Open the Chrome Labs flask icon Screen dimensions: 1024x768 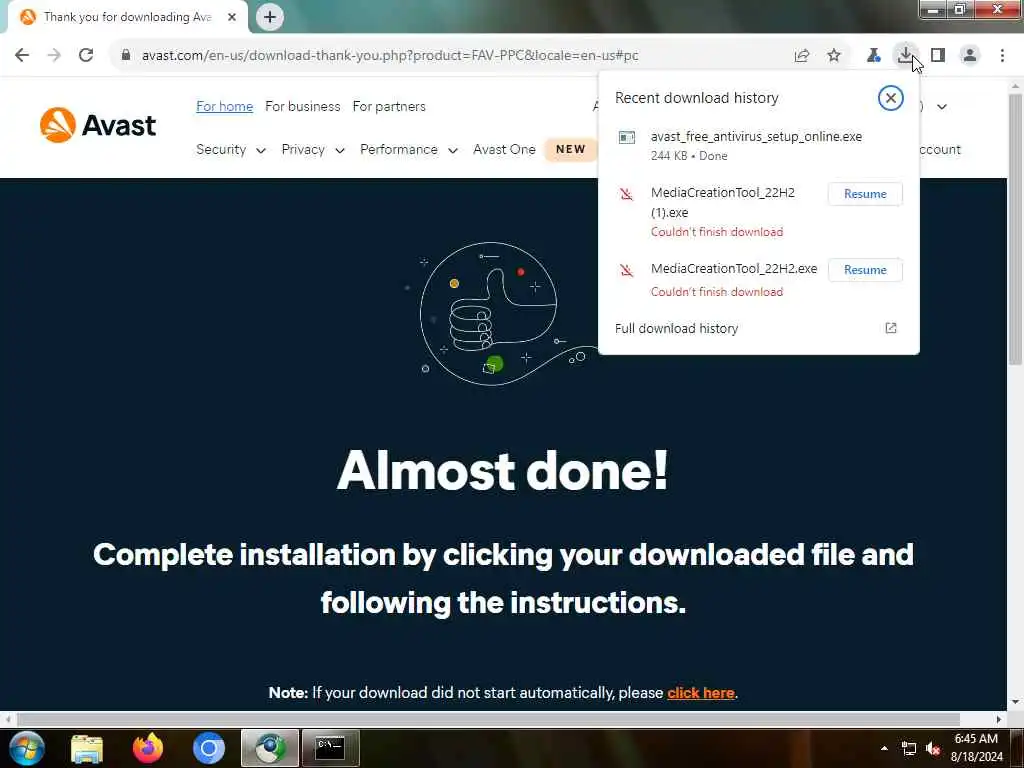tap(873, 56)
